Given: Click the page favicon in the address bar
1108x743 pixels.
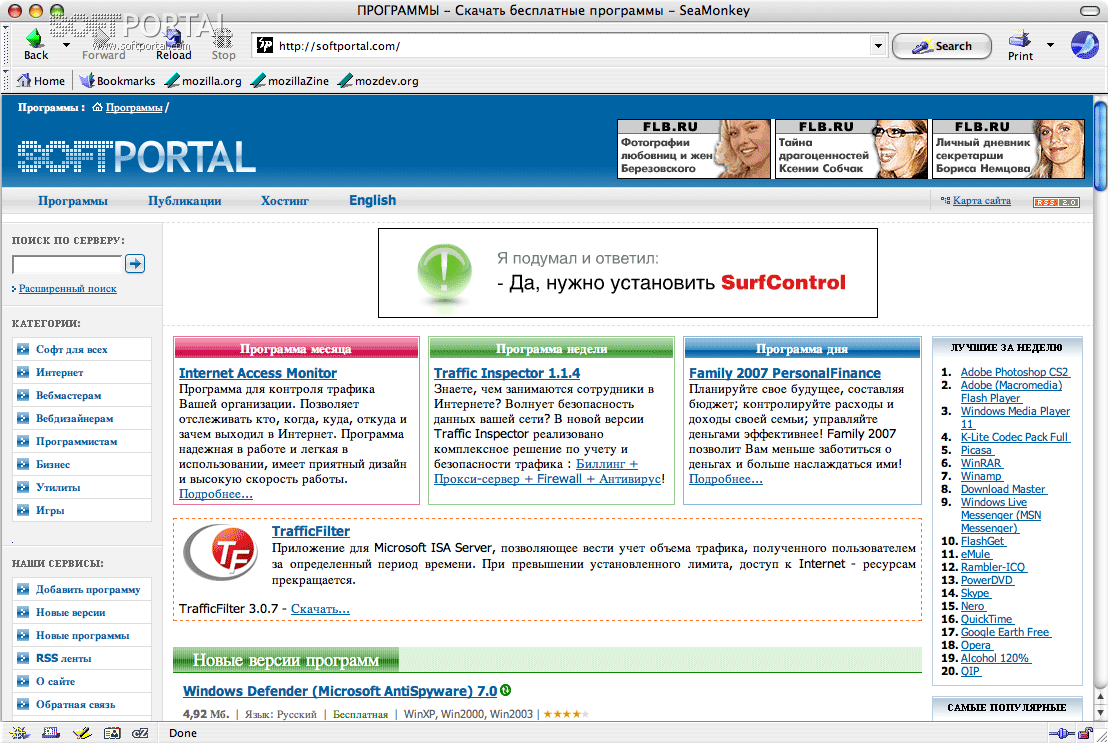Looking at the screenshot, I should (264, 45).
